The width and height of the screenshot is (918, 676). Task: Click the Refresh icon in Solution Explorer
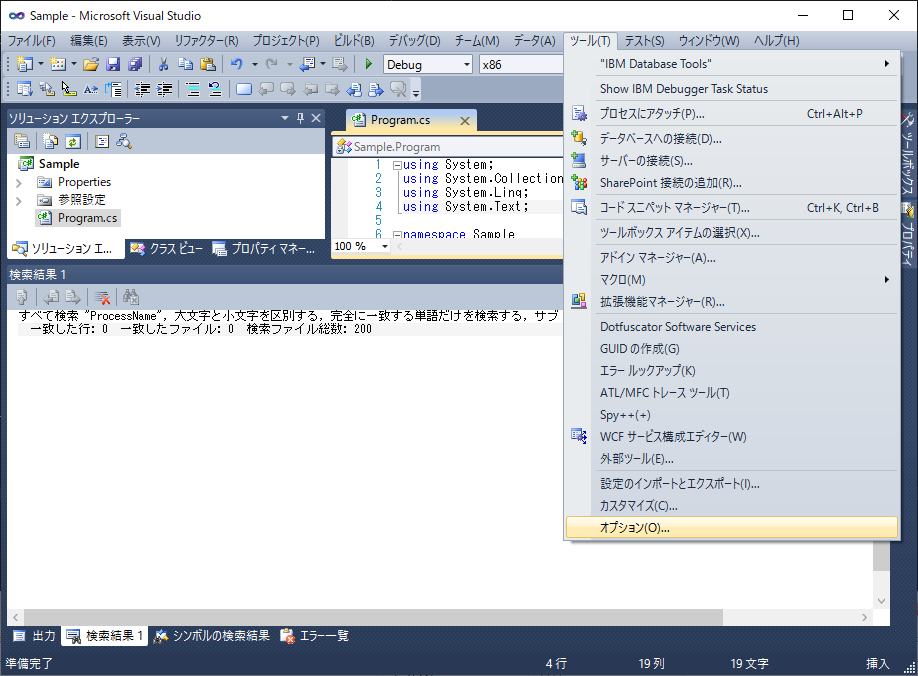[x=73, y=141]
